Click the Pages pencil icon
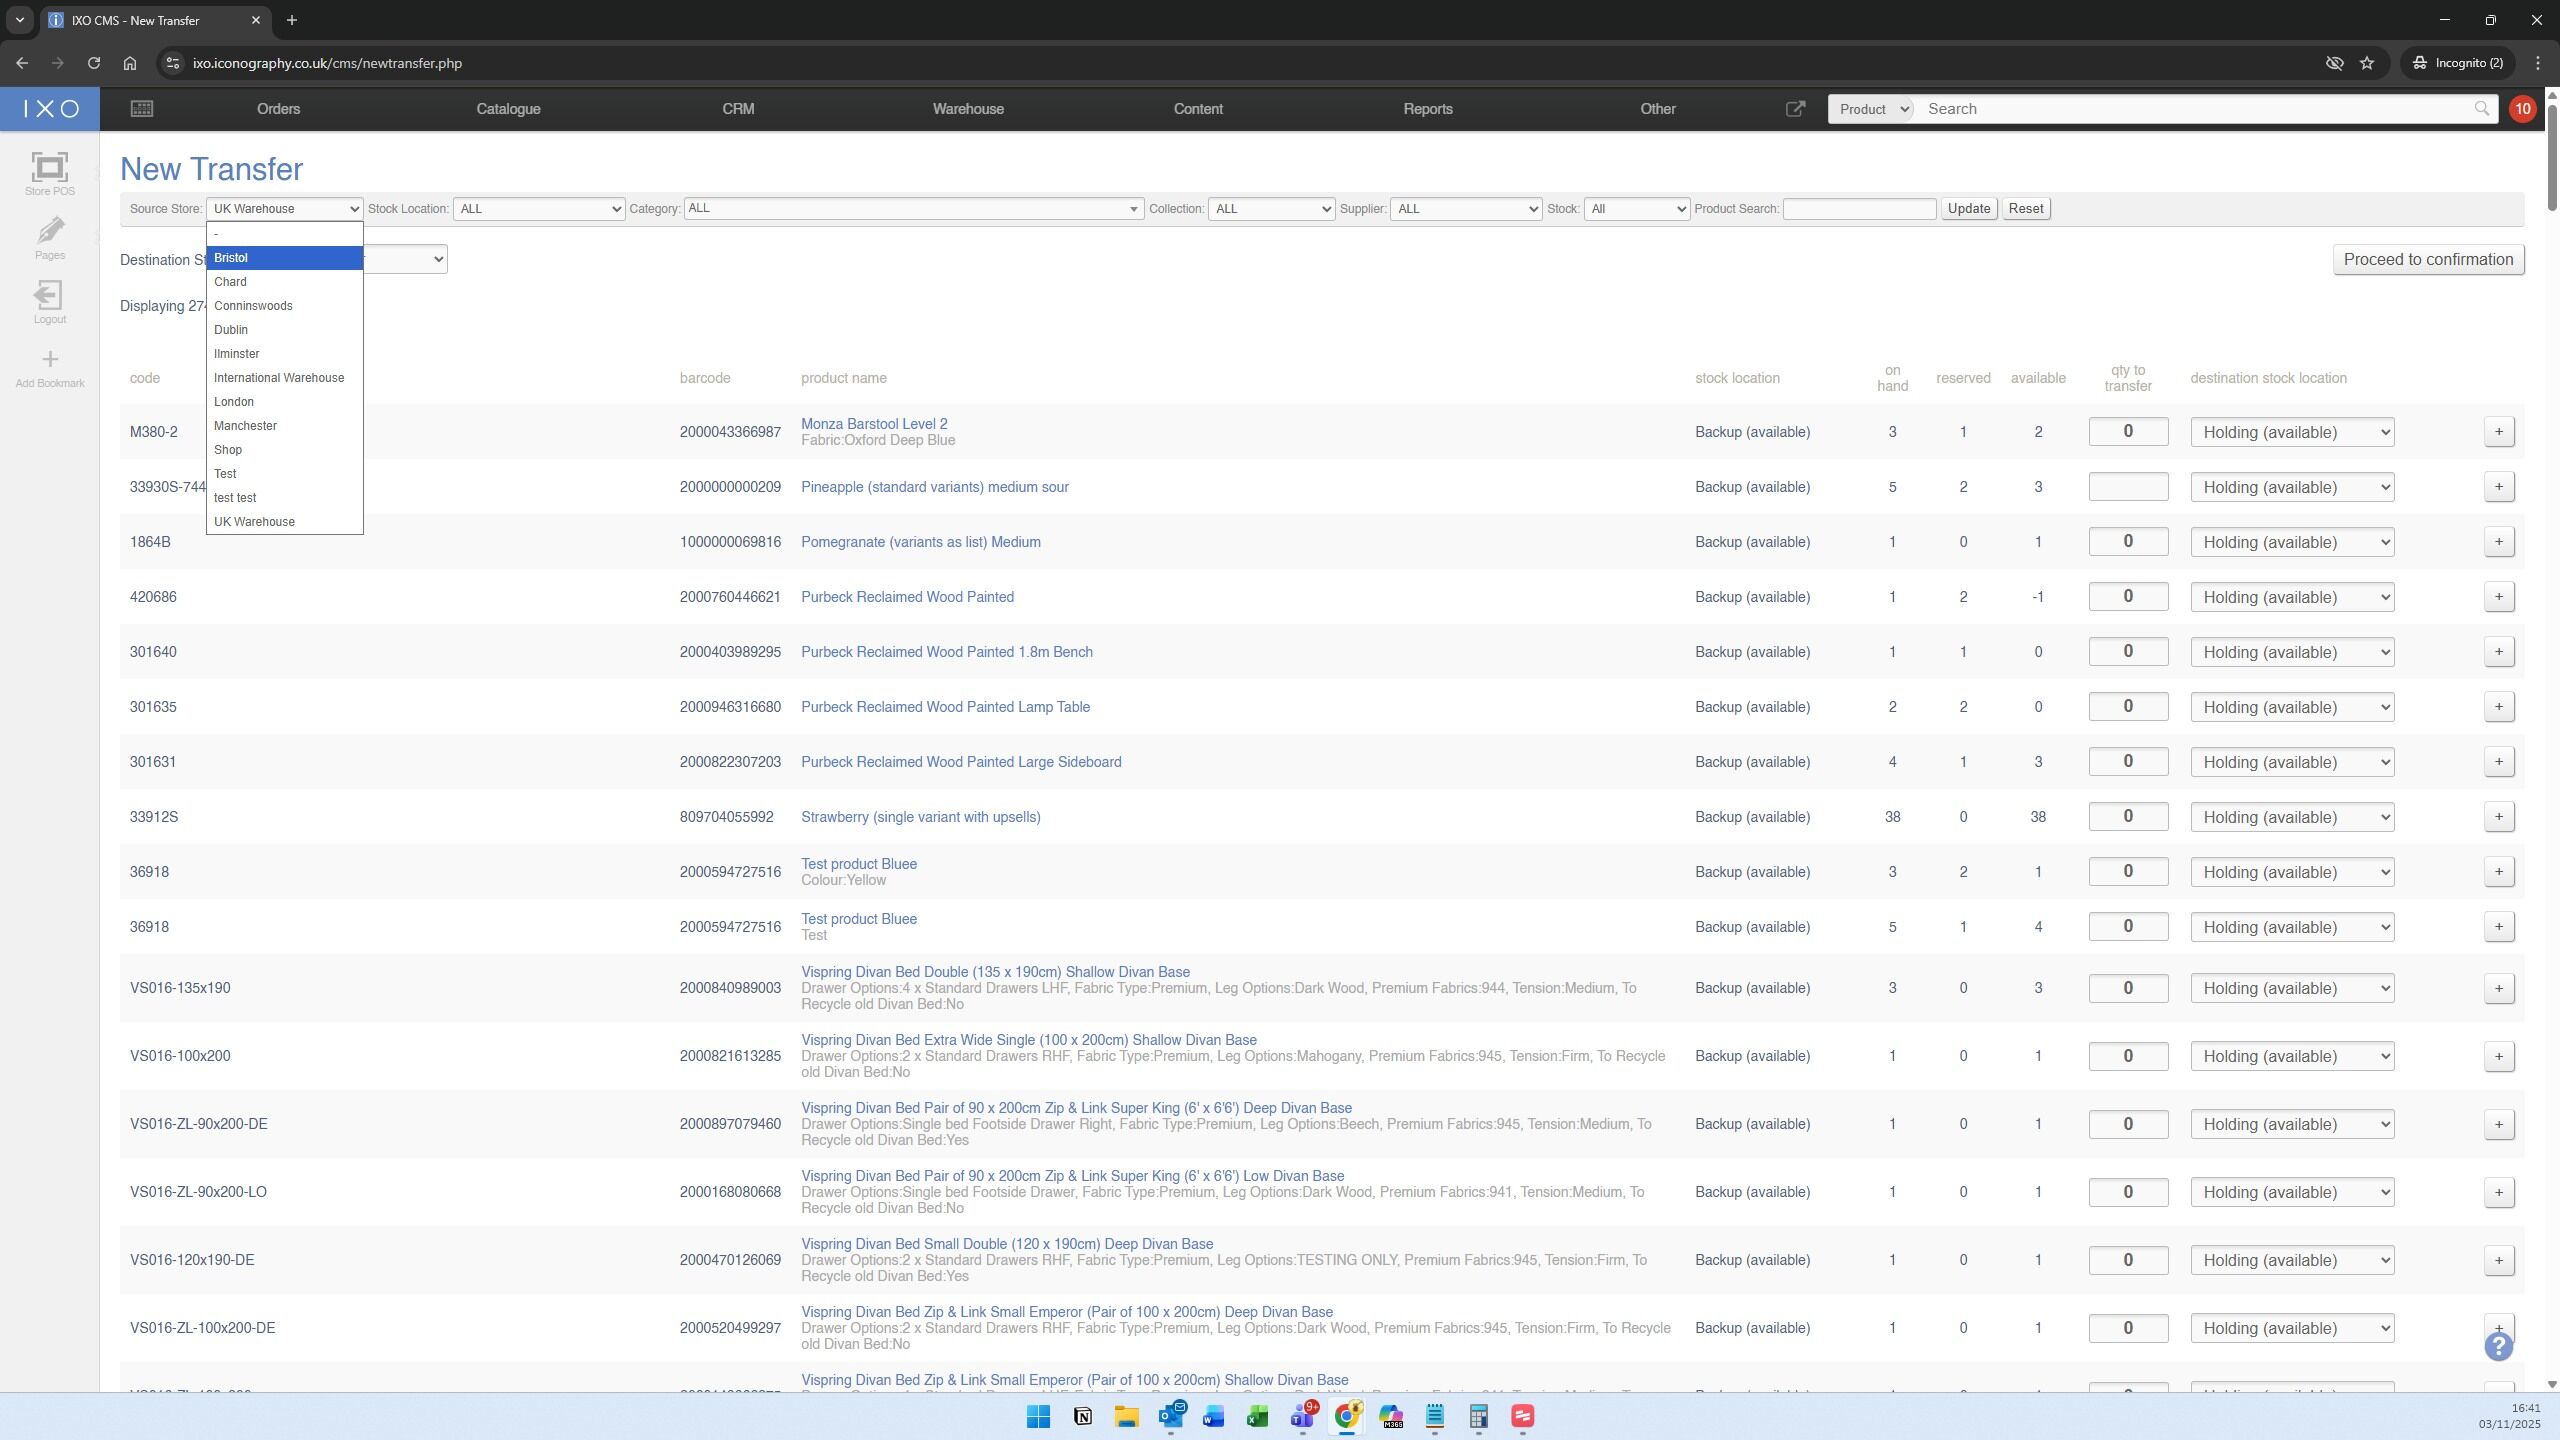The width and height of the screenshot is (2560, 1440). (x=49, y=231)
